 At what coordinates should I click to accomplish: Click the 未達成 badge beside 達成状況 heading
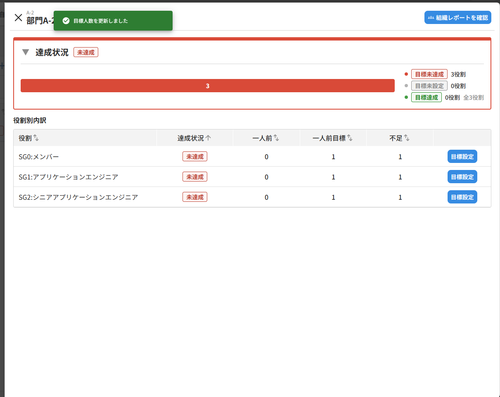pos(86,52)
